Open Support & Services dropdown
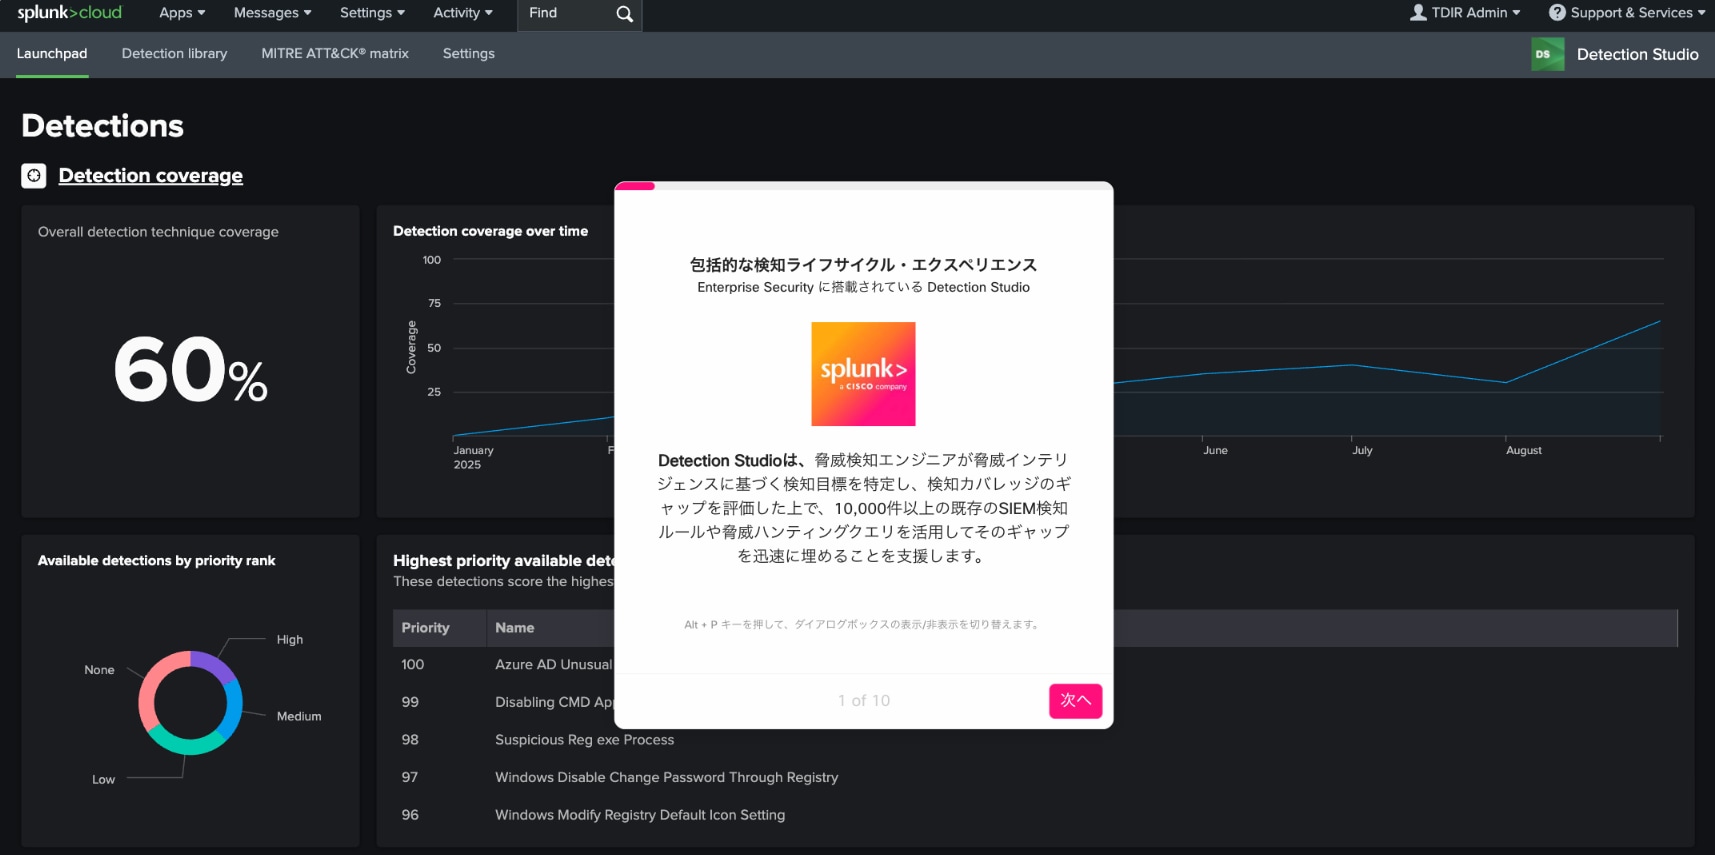 click(x=1627, y=13)
